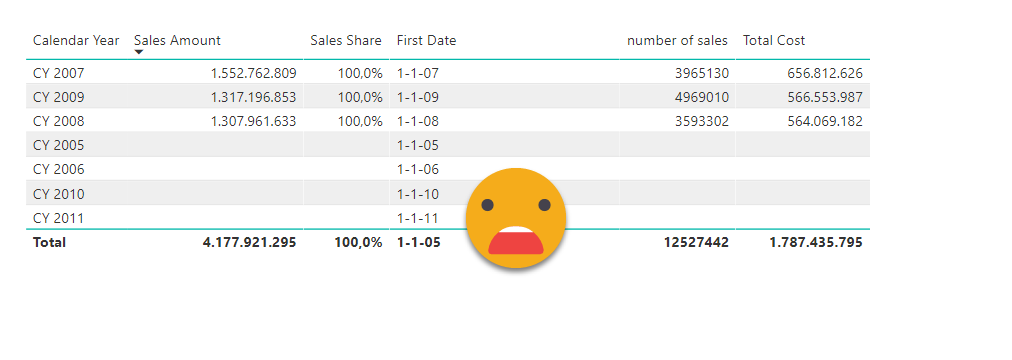
Task: Click the sort arrow under Sales Amount
Action: coord(139,52)
